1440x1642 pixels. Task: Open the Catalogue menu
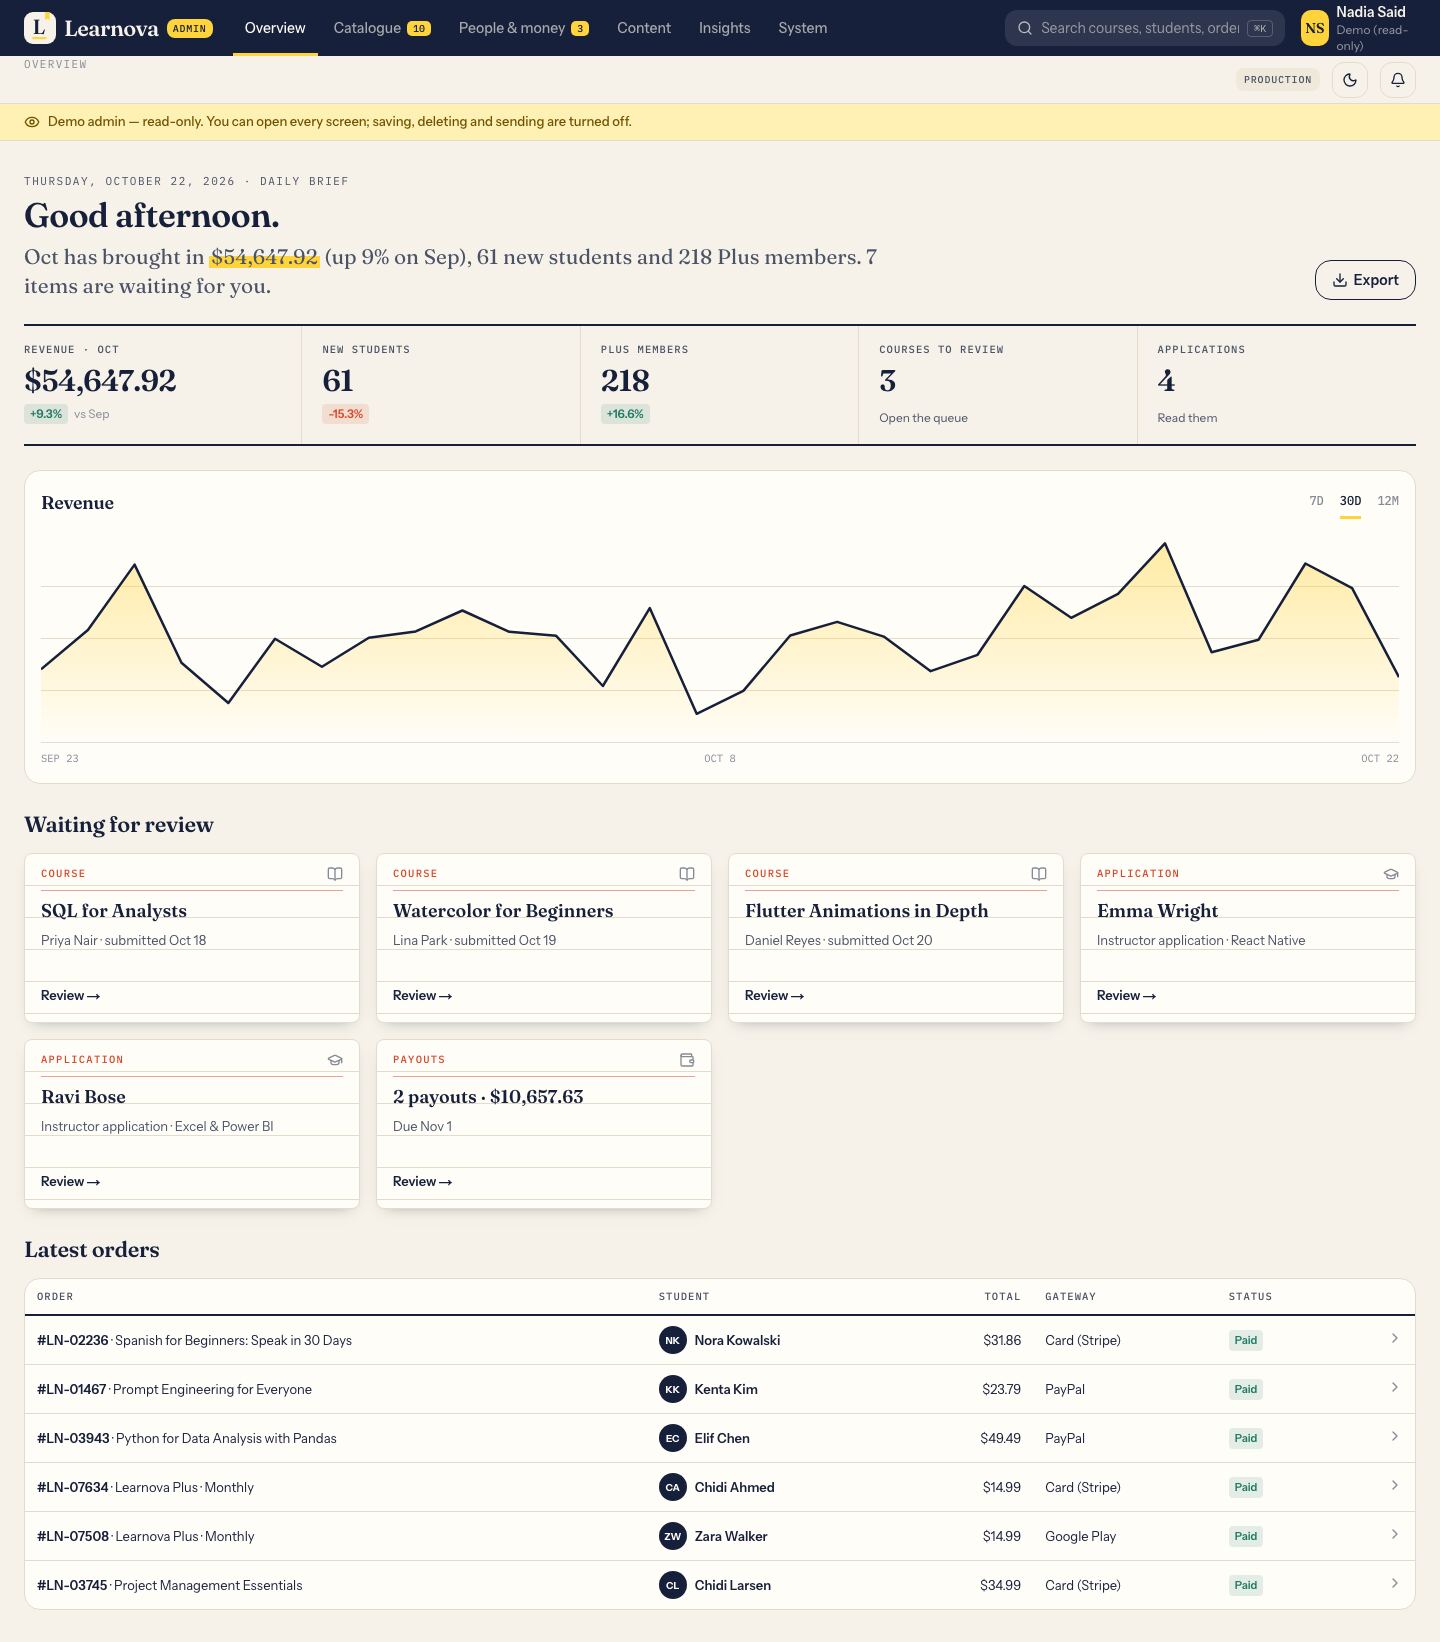point(382,28)
